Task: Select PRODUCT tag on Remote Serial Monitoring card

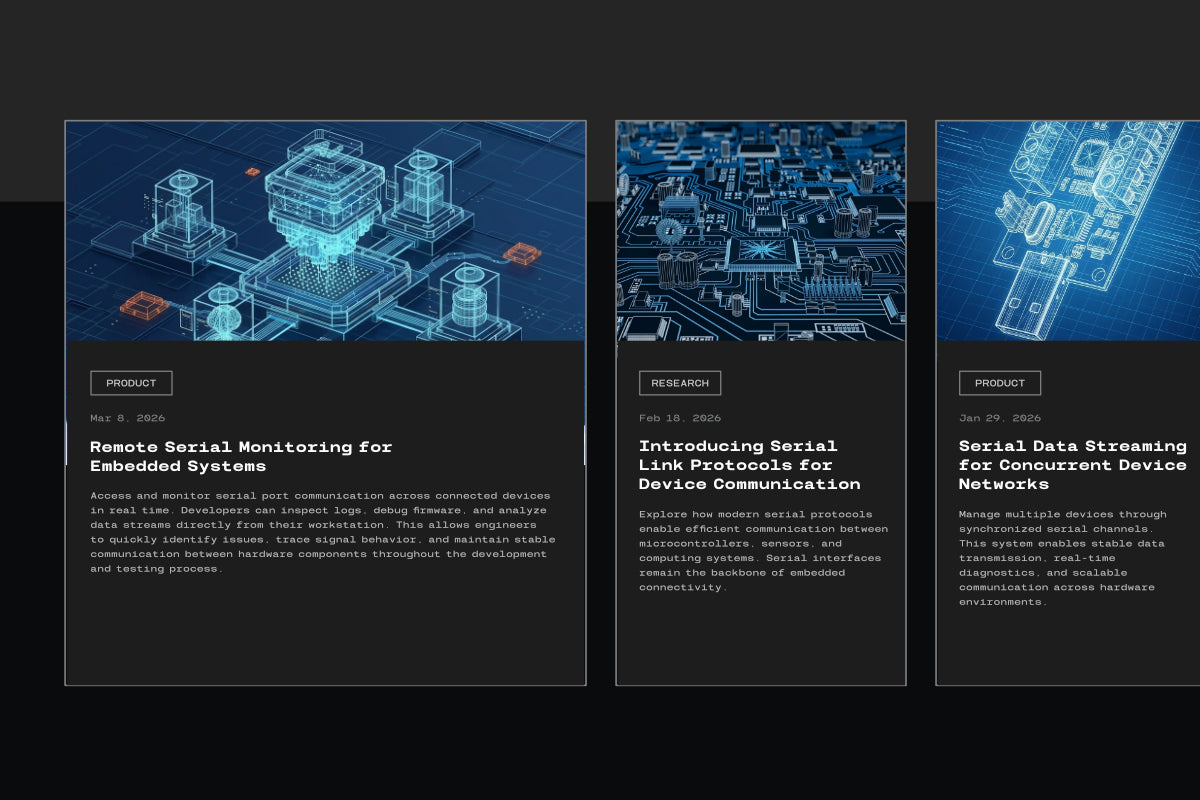Action: click(x=131, y=383)
